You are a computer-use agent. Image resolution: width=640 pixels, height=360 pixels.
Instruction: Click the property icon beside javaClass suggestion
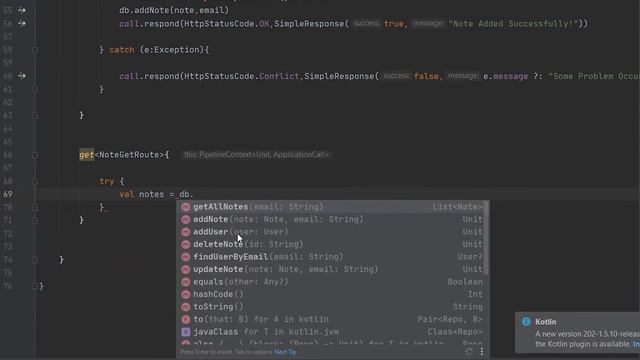(x=186, y=332)
